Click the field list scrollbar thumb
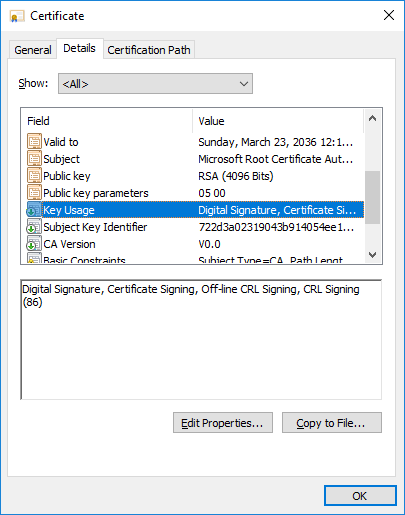The image size is (405, 515). point(373,197)
